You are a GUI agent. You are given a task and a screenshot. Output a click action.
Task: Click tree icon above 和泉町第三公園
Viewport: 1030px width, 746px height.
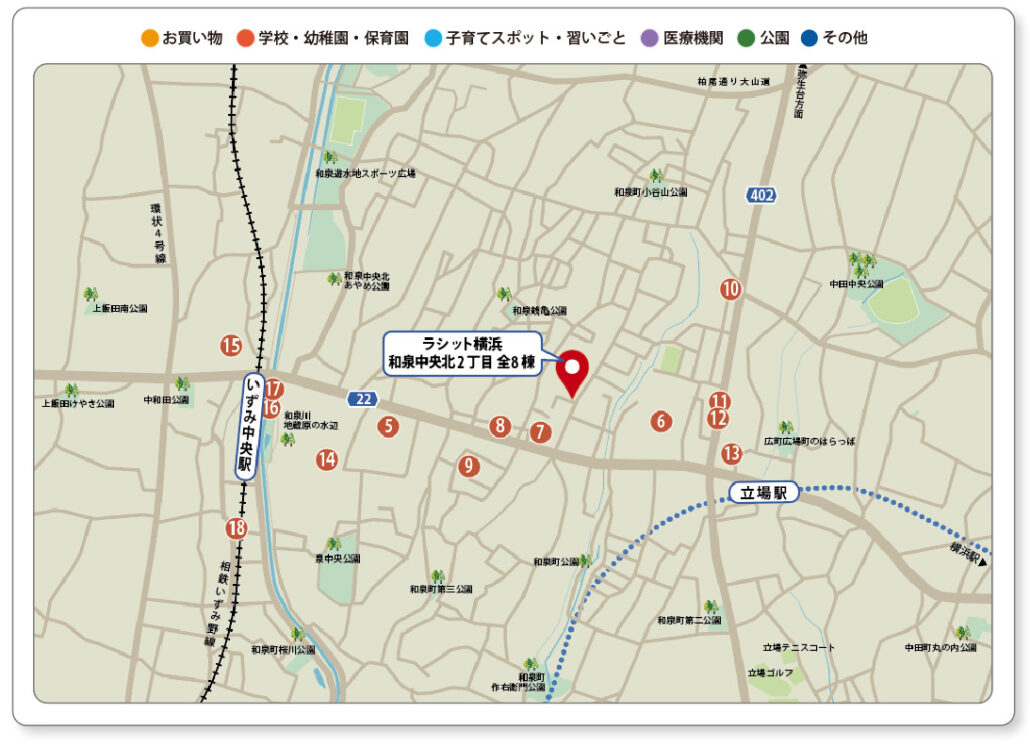(x=438, y=576)
